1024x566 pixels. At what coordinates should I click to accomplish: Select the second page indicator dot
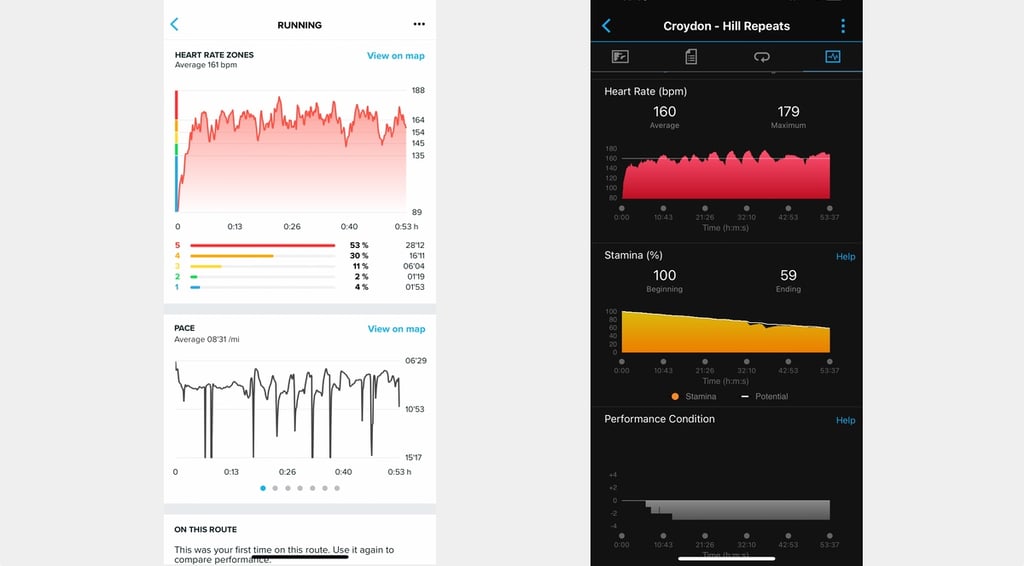275,488
